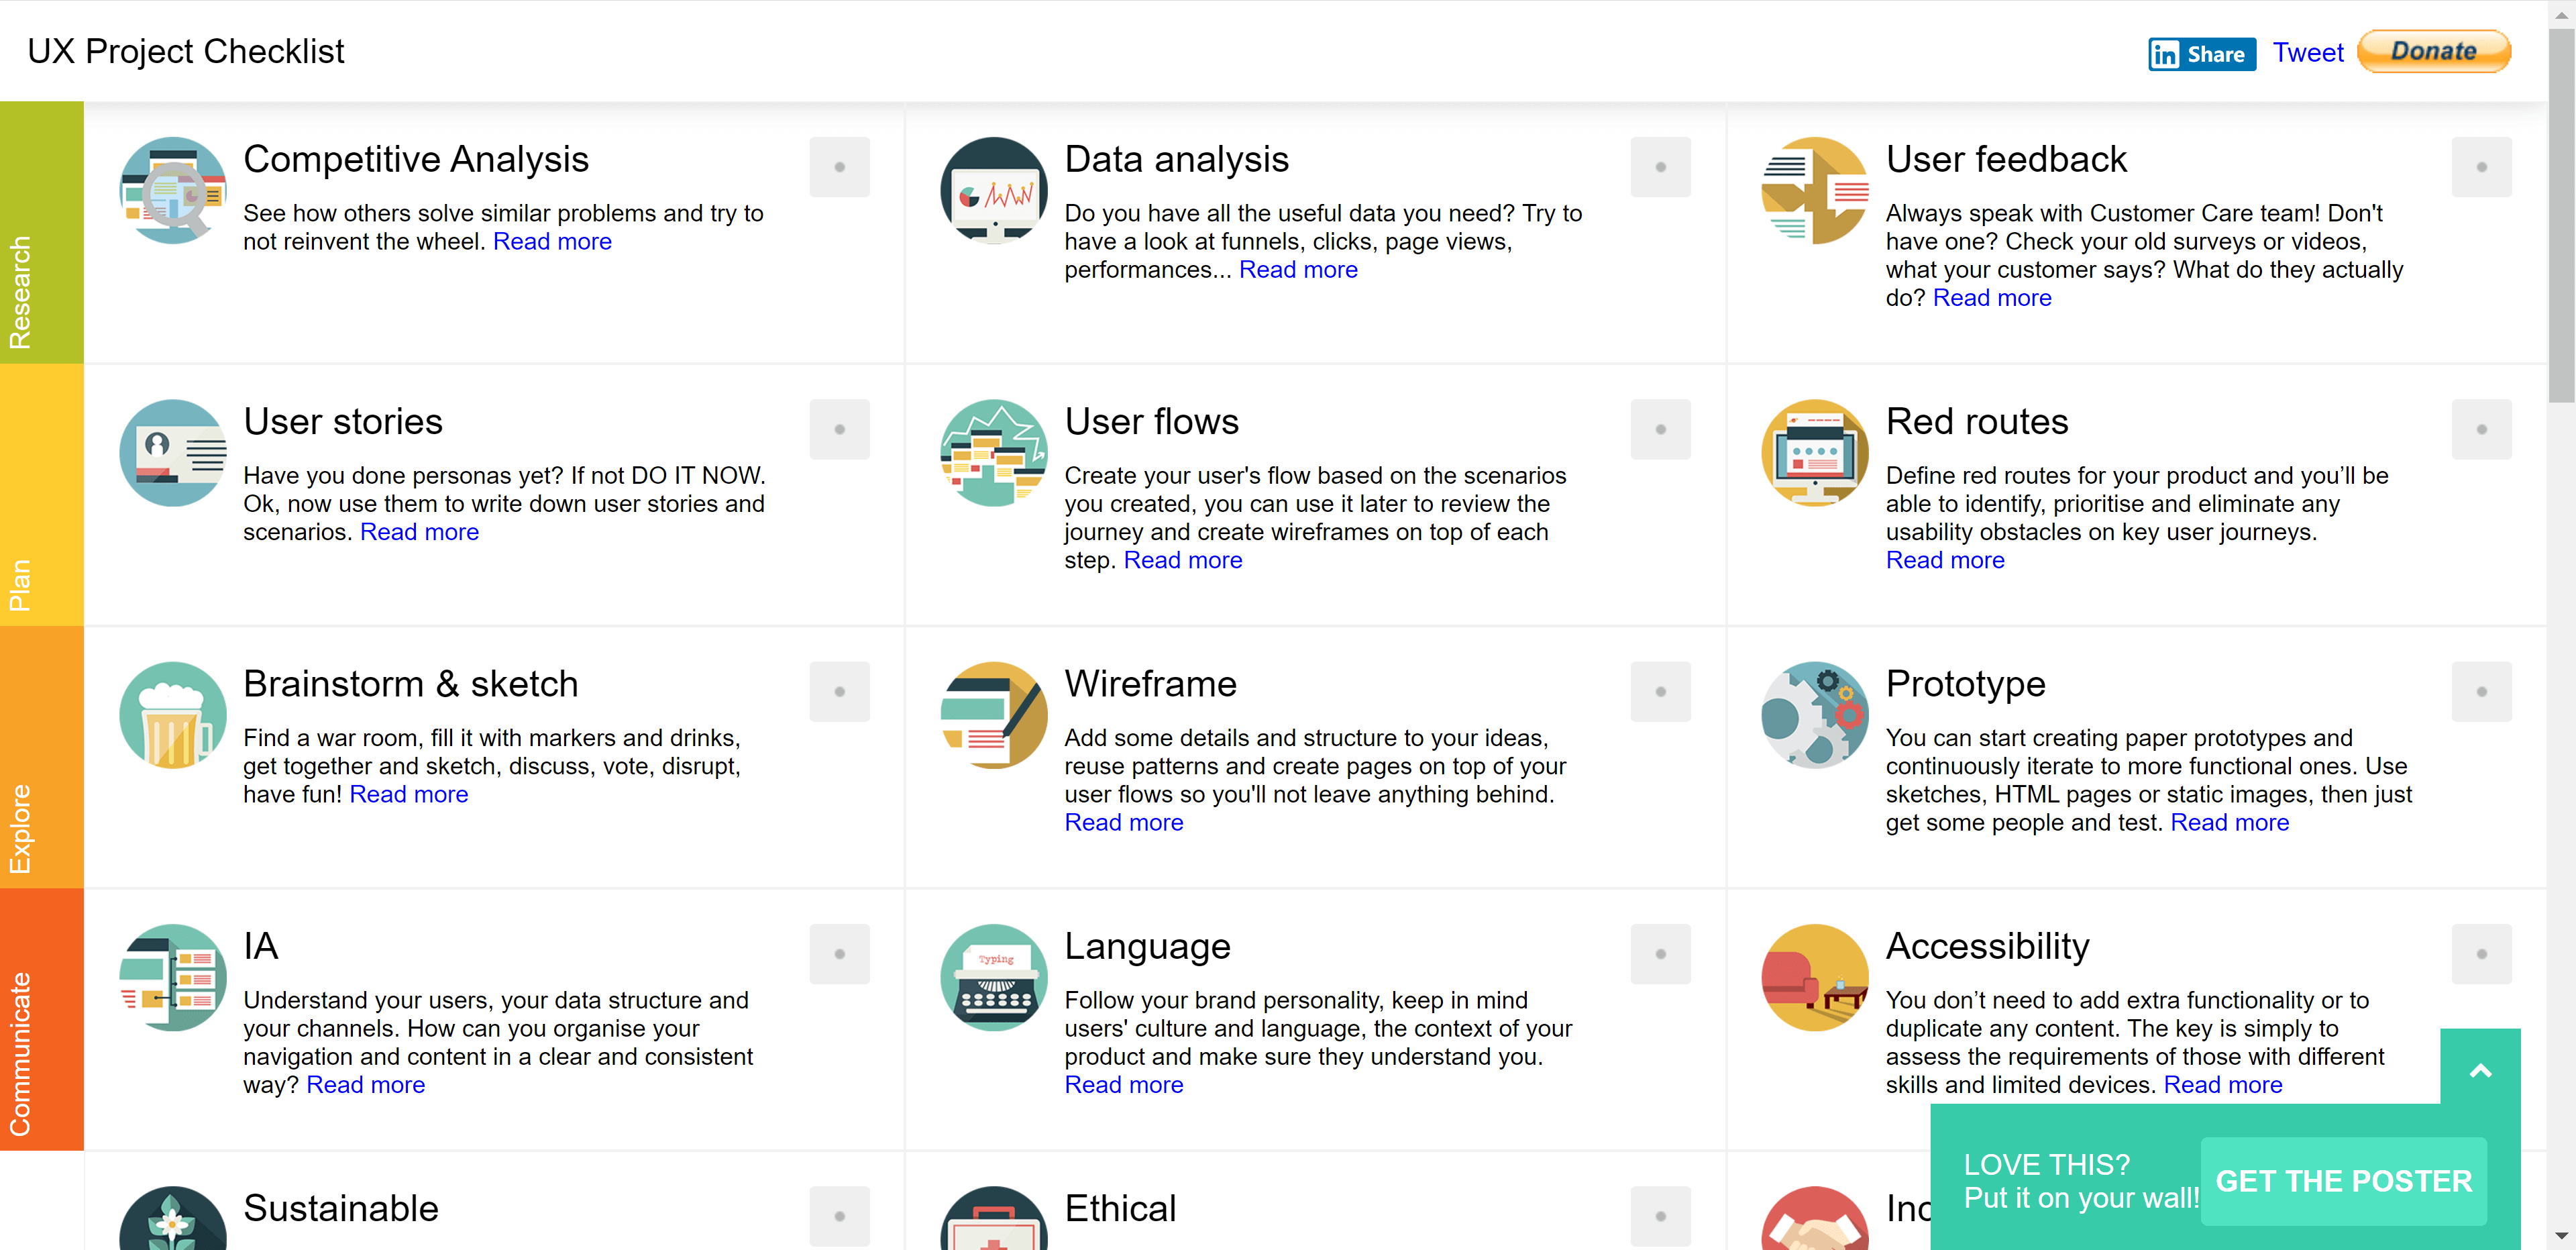Click the Data analysis monitor icon
This screenshot has height=1250, width=2576.
pos(993,190)
